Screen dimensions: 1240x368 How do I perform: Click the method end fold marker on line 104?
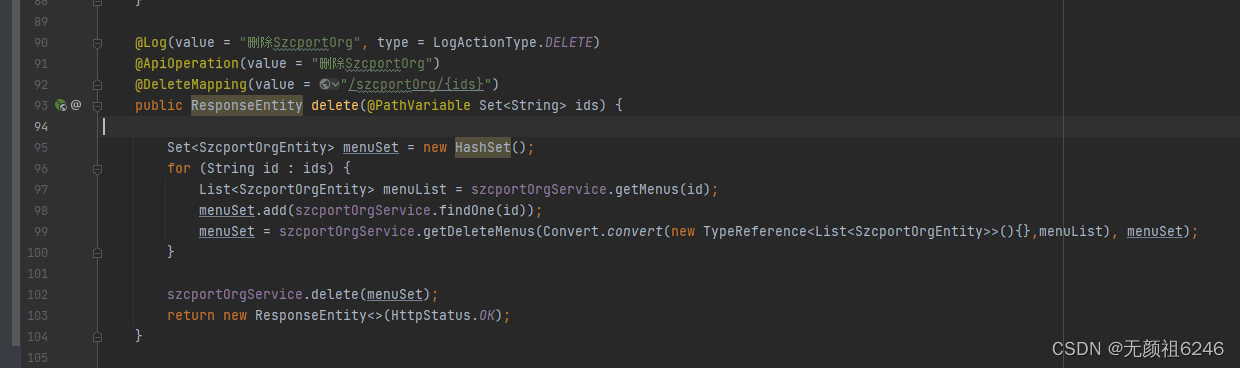[98, 336]
